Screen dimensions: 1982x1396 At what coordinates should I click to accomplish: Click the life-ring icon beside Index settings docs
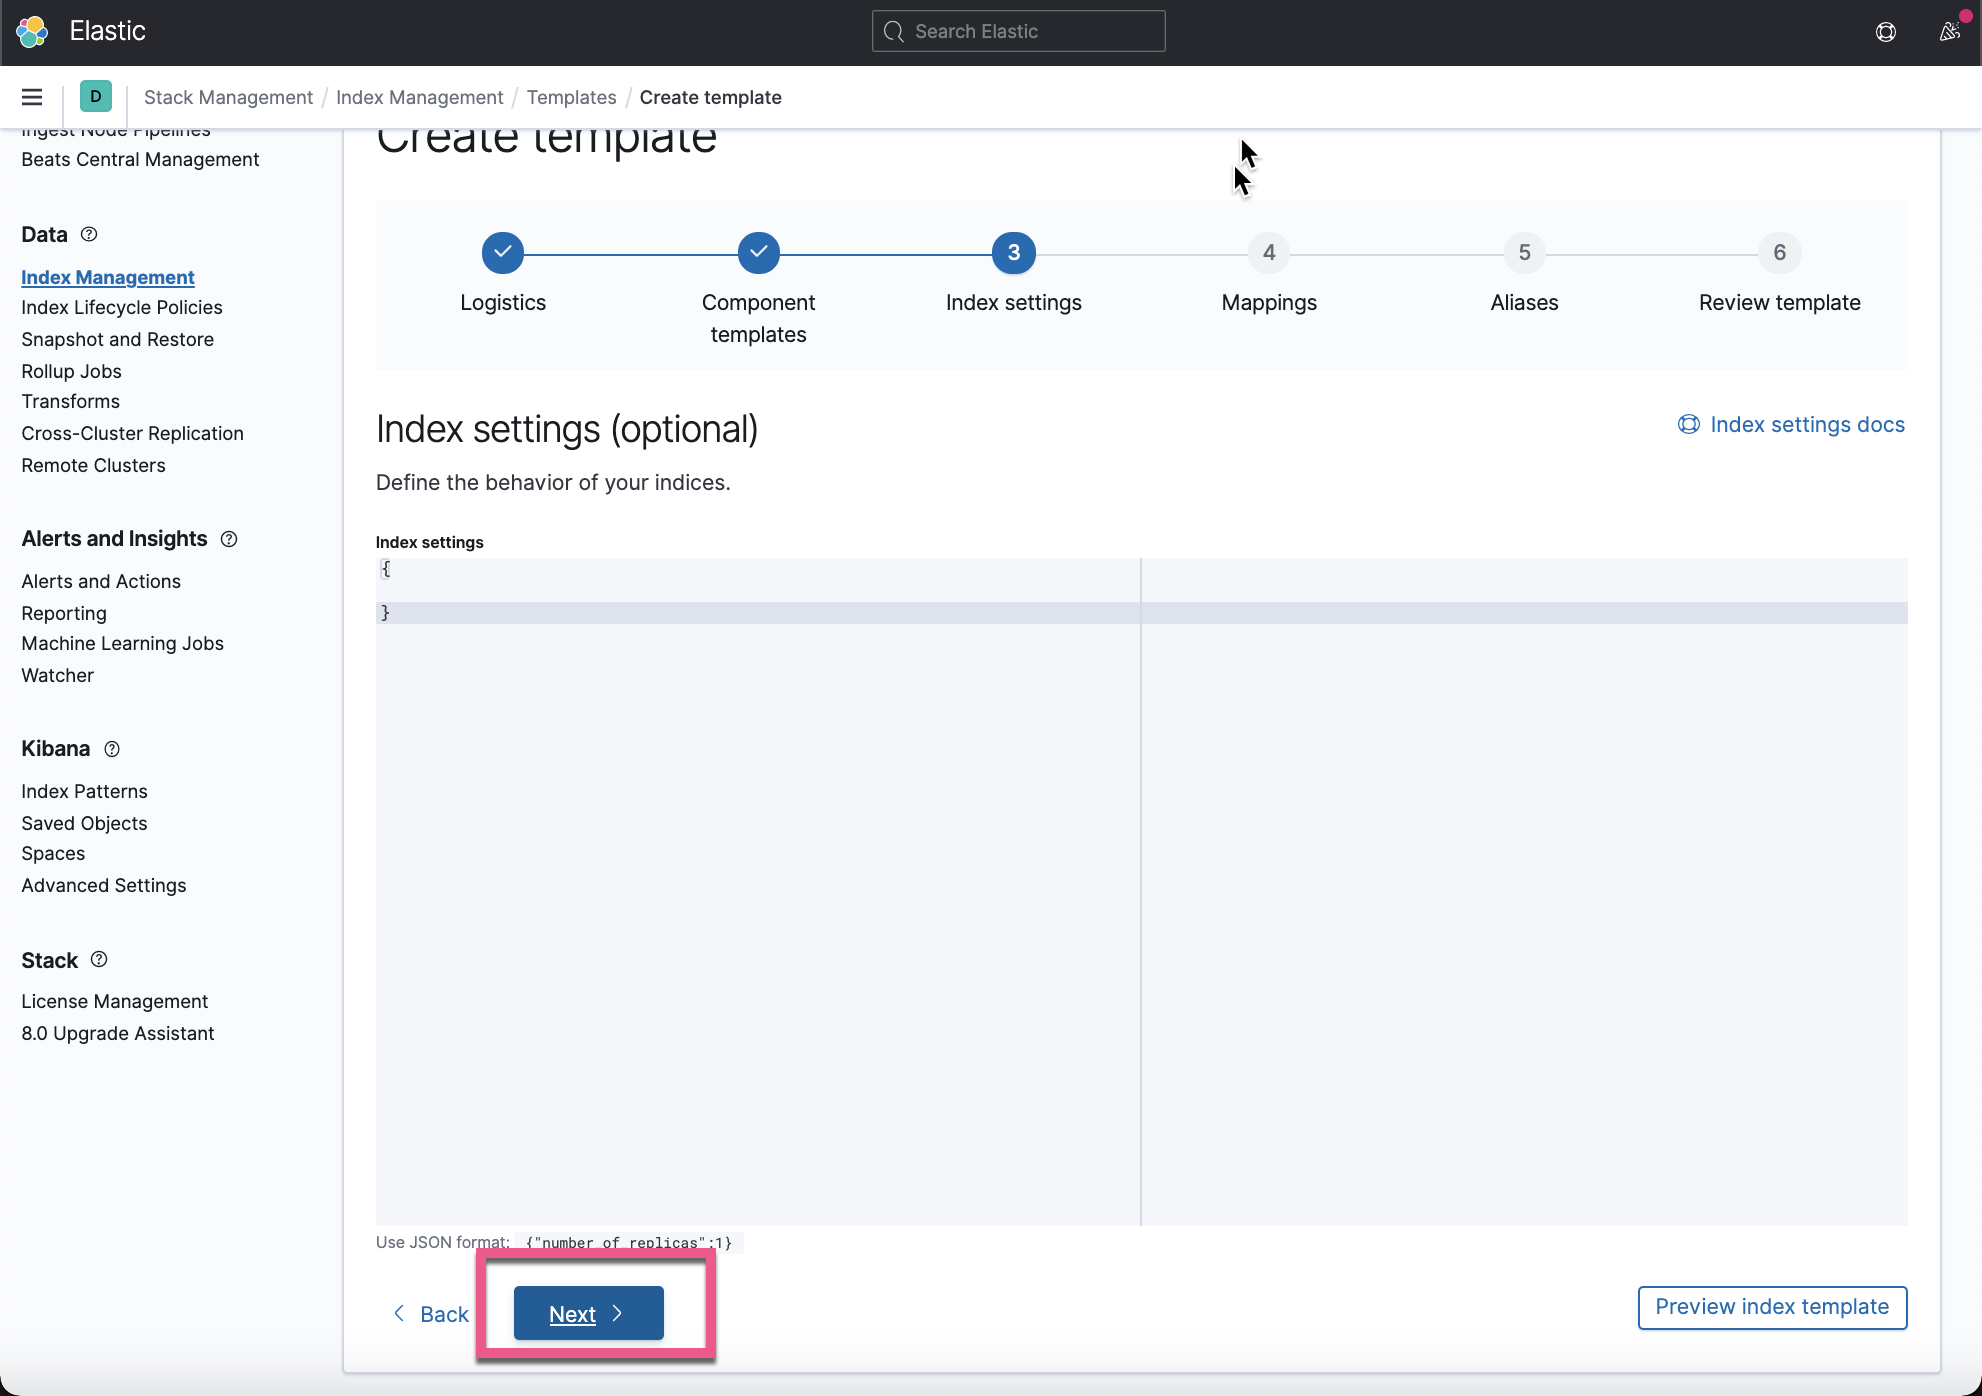(1688, 424)
